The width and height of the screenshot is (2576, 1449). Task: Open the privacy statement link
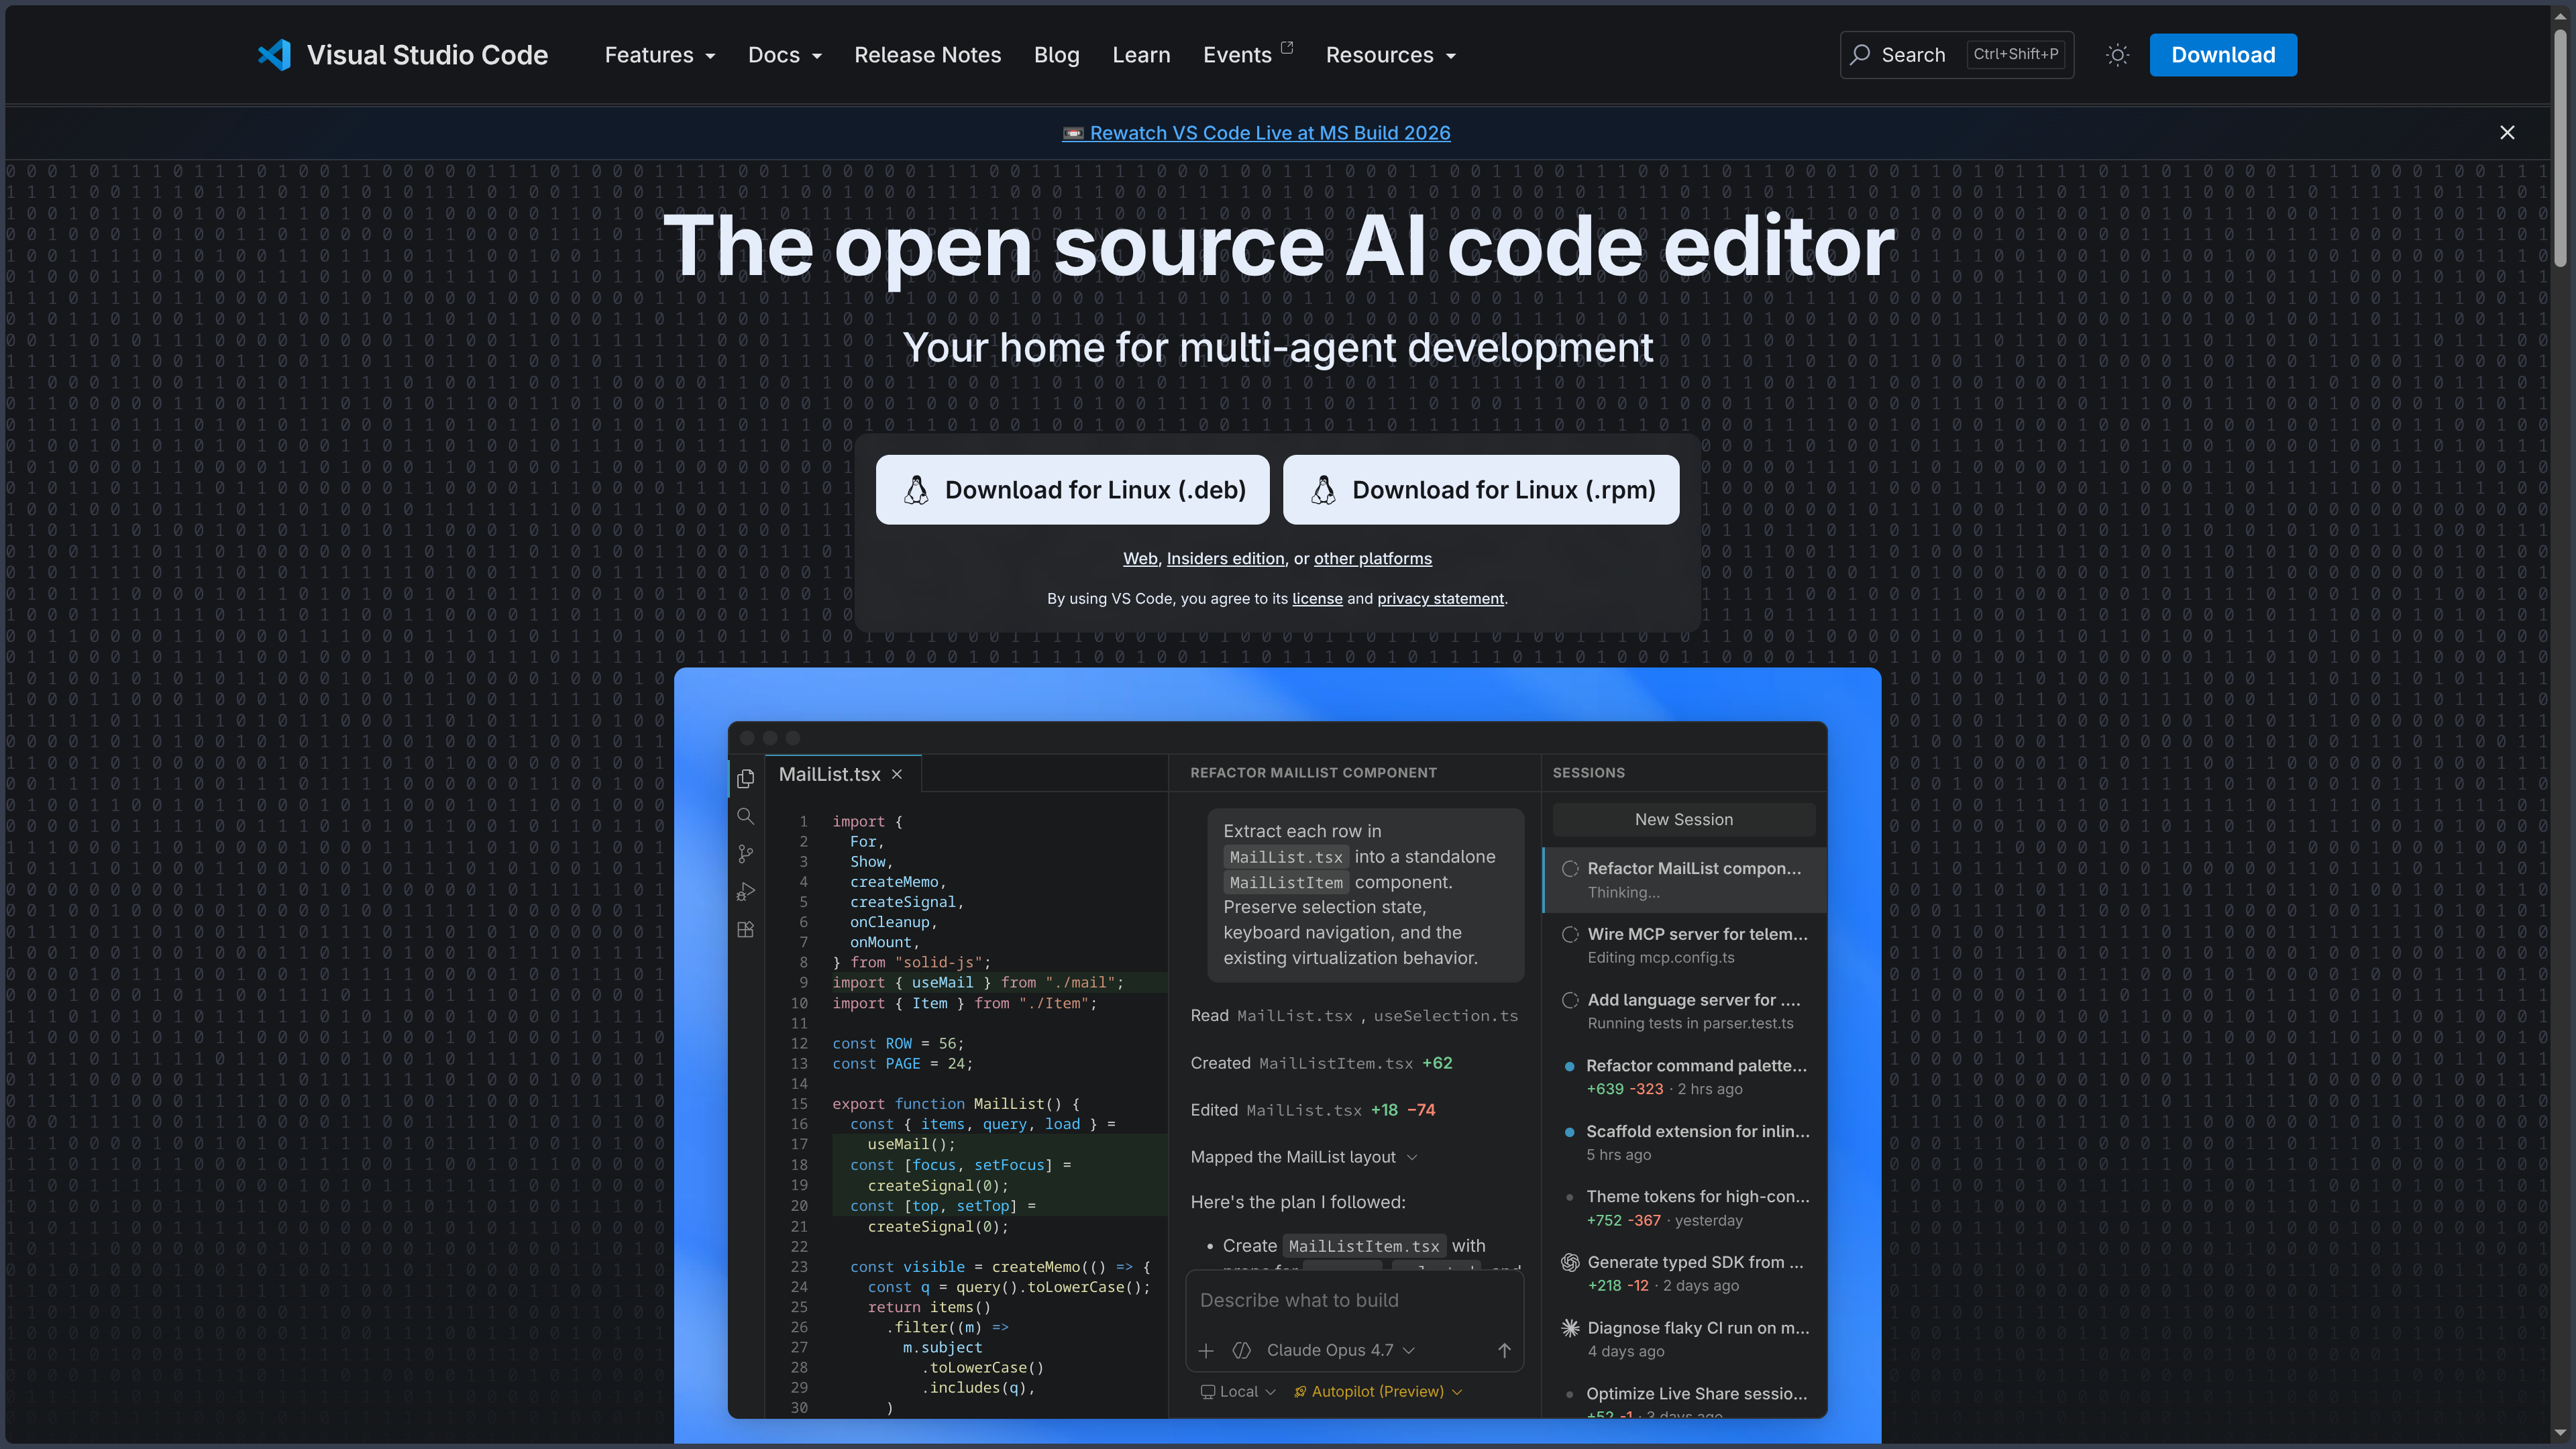1440,599
